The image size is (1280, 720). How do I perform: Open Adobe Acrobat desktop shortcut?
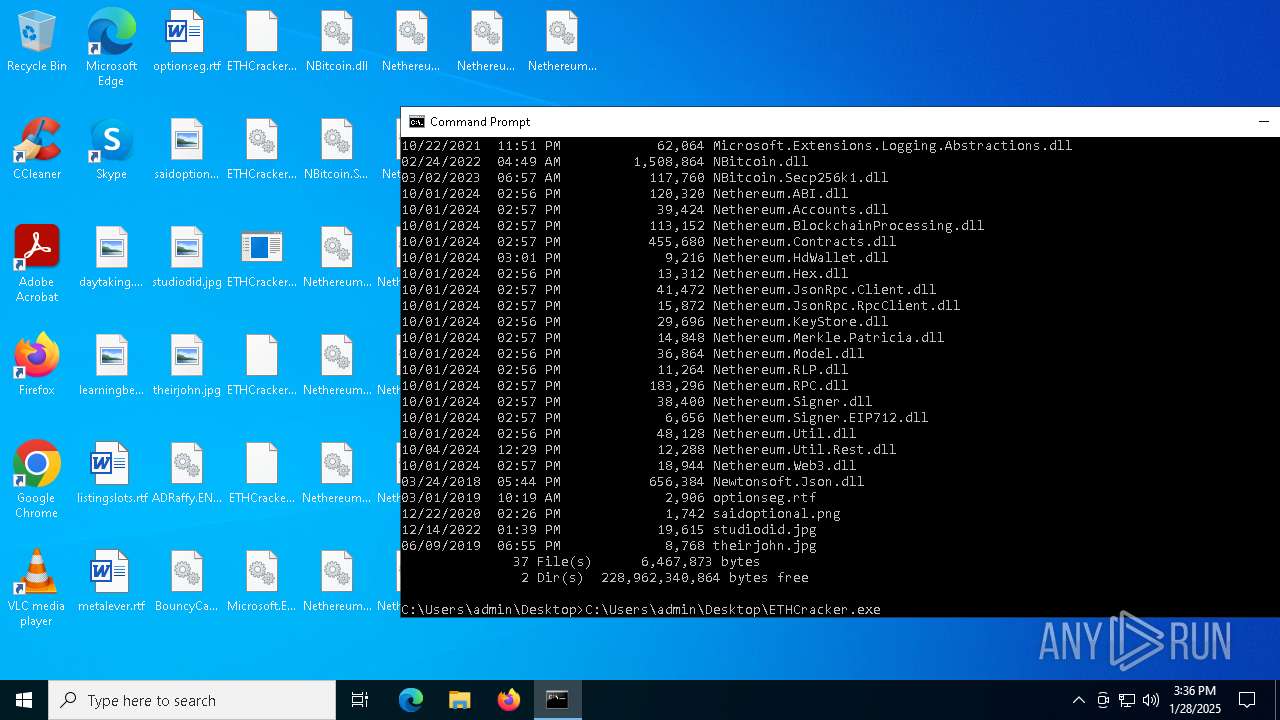pos(37,264)
